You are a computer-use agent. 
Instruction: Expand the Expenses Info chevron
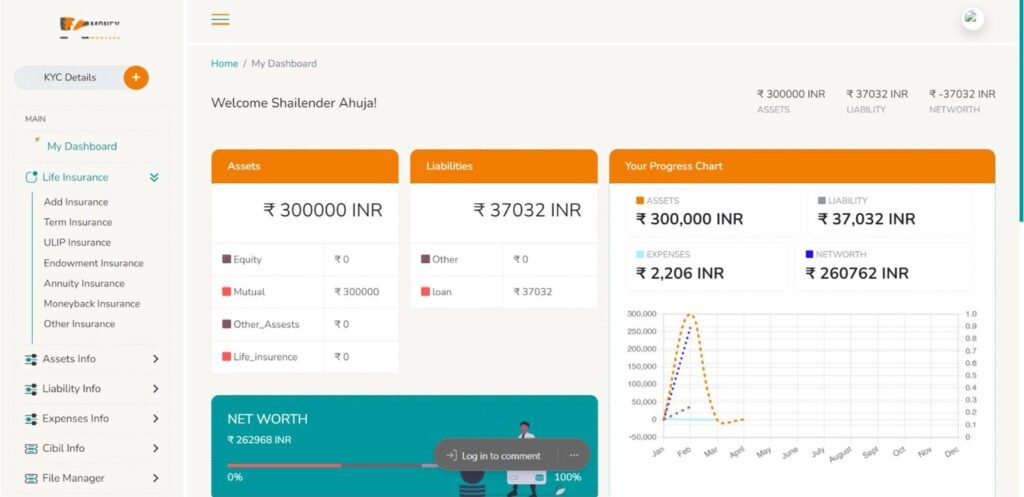[155, 419]
